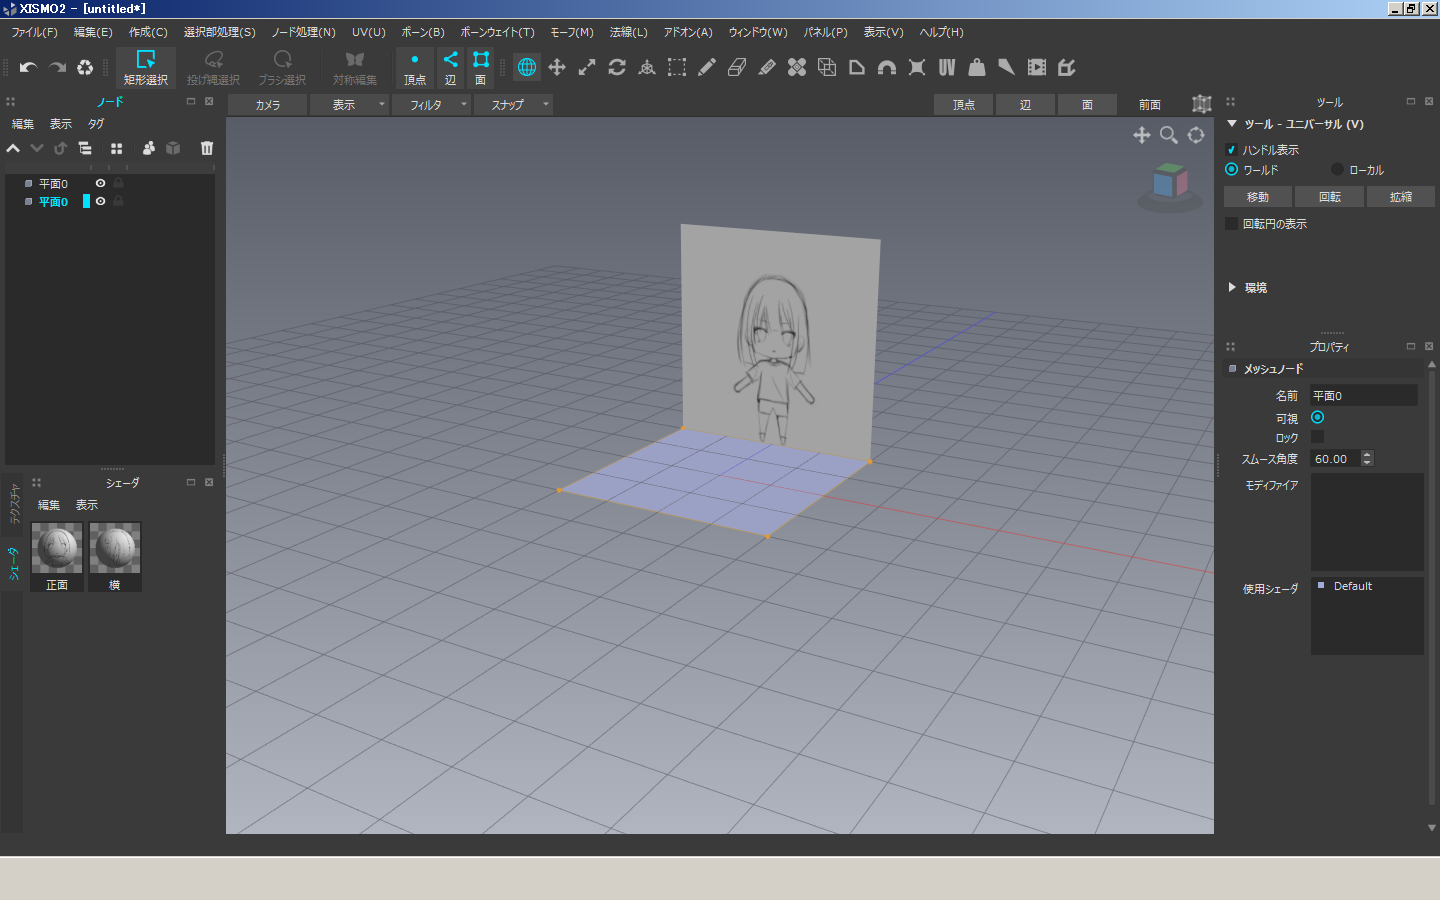Select the unselected white 平面0 node row
Image resolution: width=1440 pixels, height=900 pixels.
110,183
